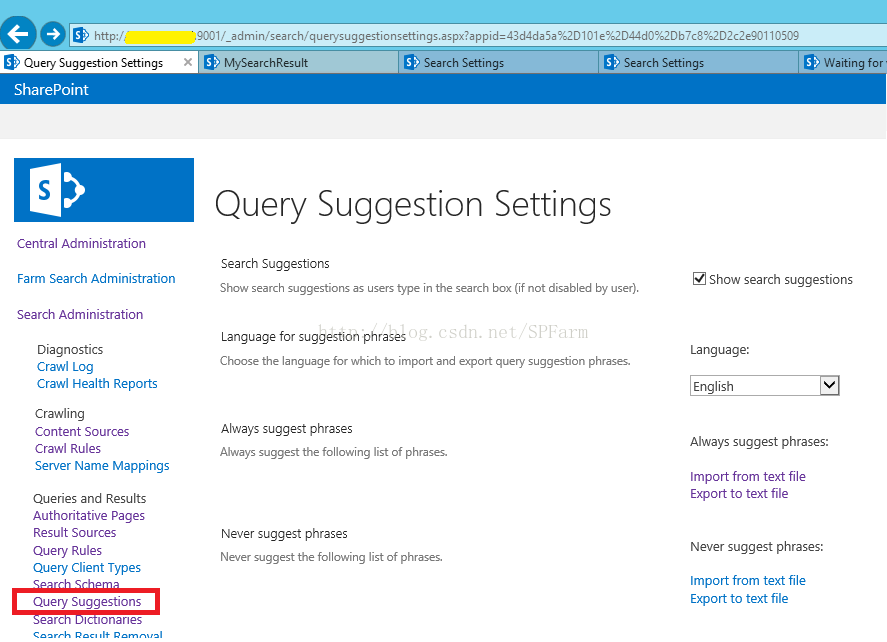Switch to the Waiting for tab

[843, 63]
